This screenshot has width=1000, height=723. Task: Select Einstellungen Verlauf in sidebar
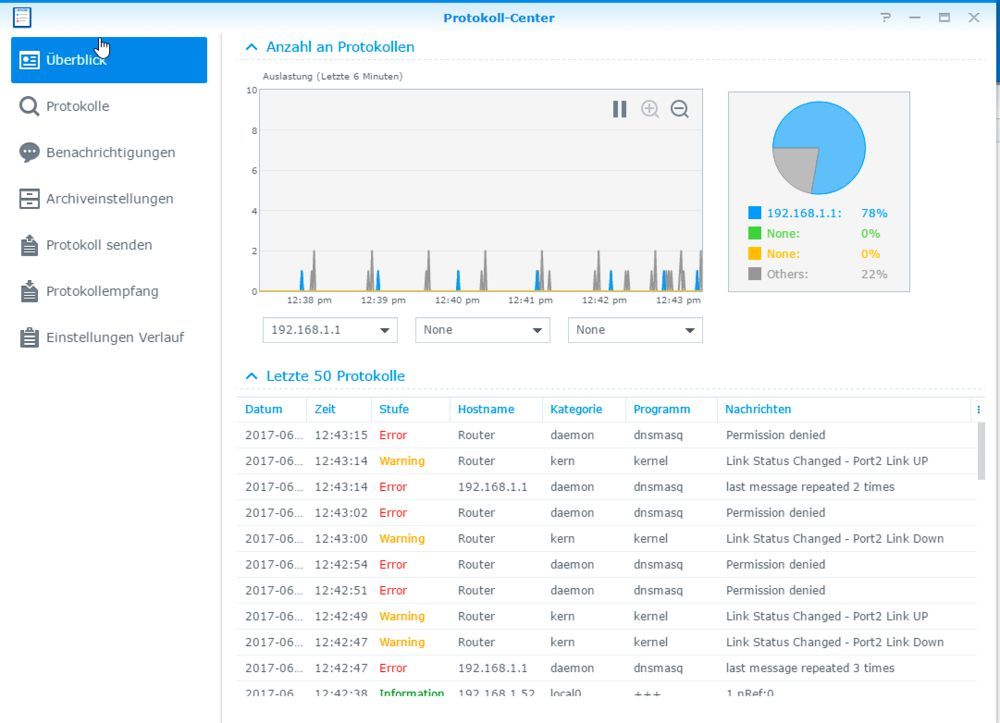[112, 337]
